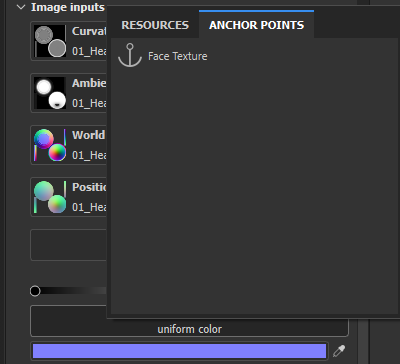Open the purple uniform color swatch
This screenshot has height=364, width=400.
click(179, 351)
